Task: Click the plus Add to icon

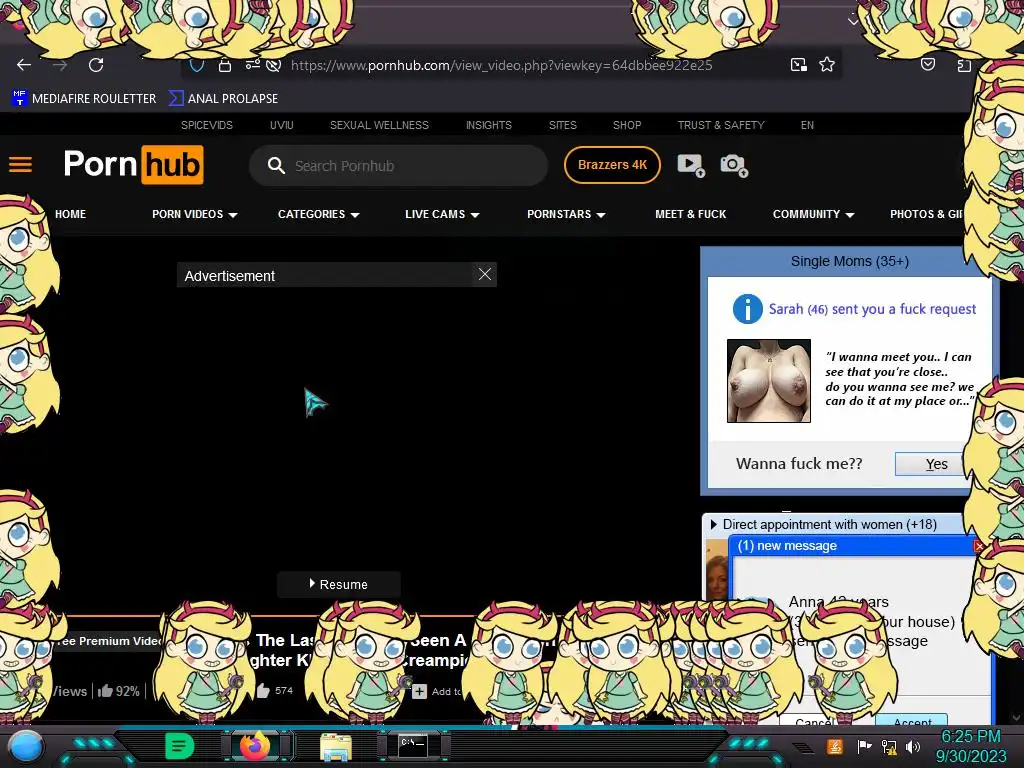Action: click(x=420, y=691)
